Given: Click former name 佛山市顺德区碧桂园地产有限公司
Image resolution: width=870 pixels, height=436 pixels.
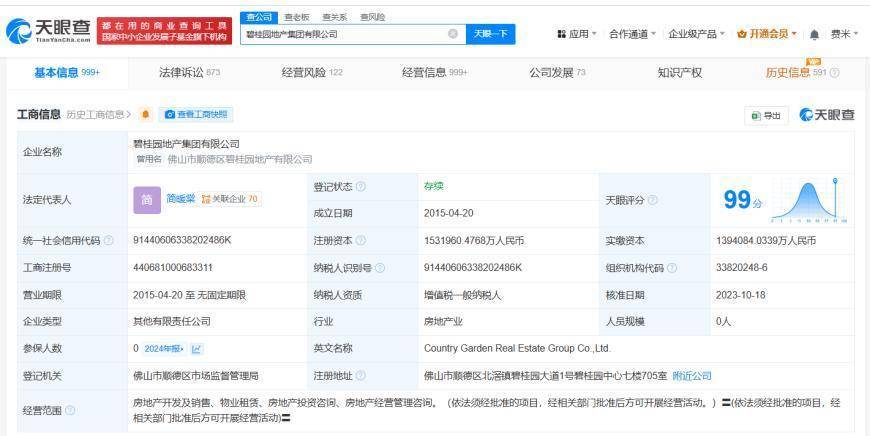Looking at the screenshot, I should click(240, 160).
